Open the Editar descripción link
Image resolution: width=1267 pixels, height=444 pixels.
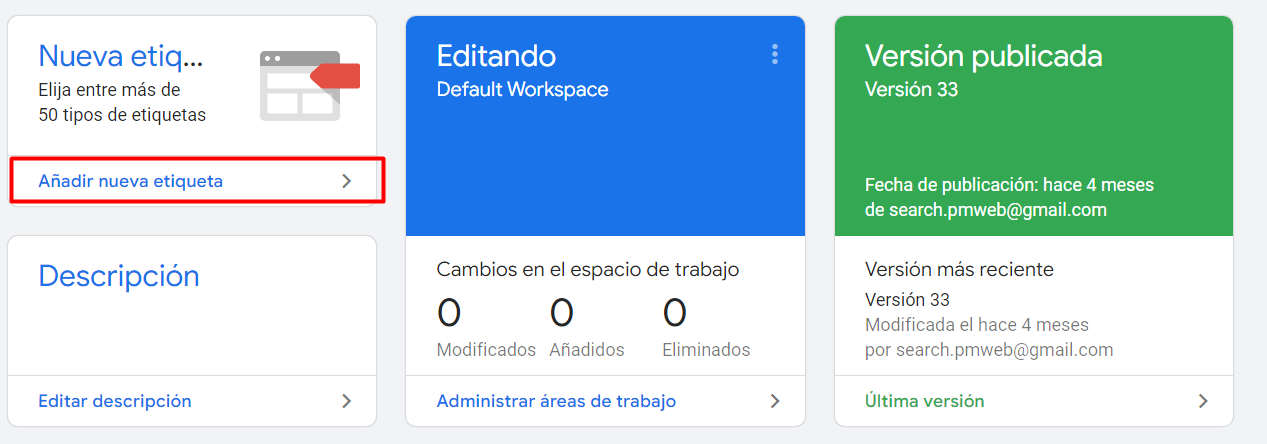coord(115,401)
